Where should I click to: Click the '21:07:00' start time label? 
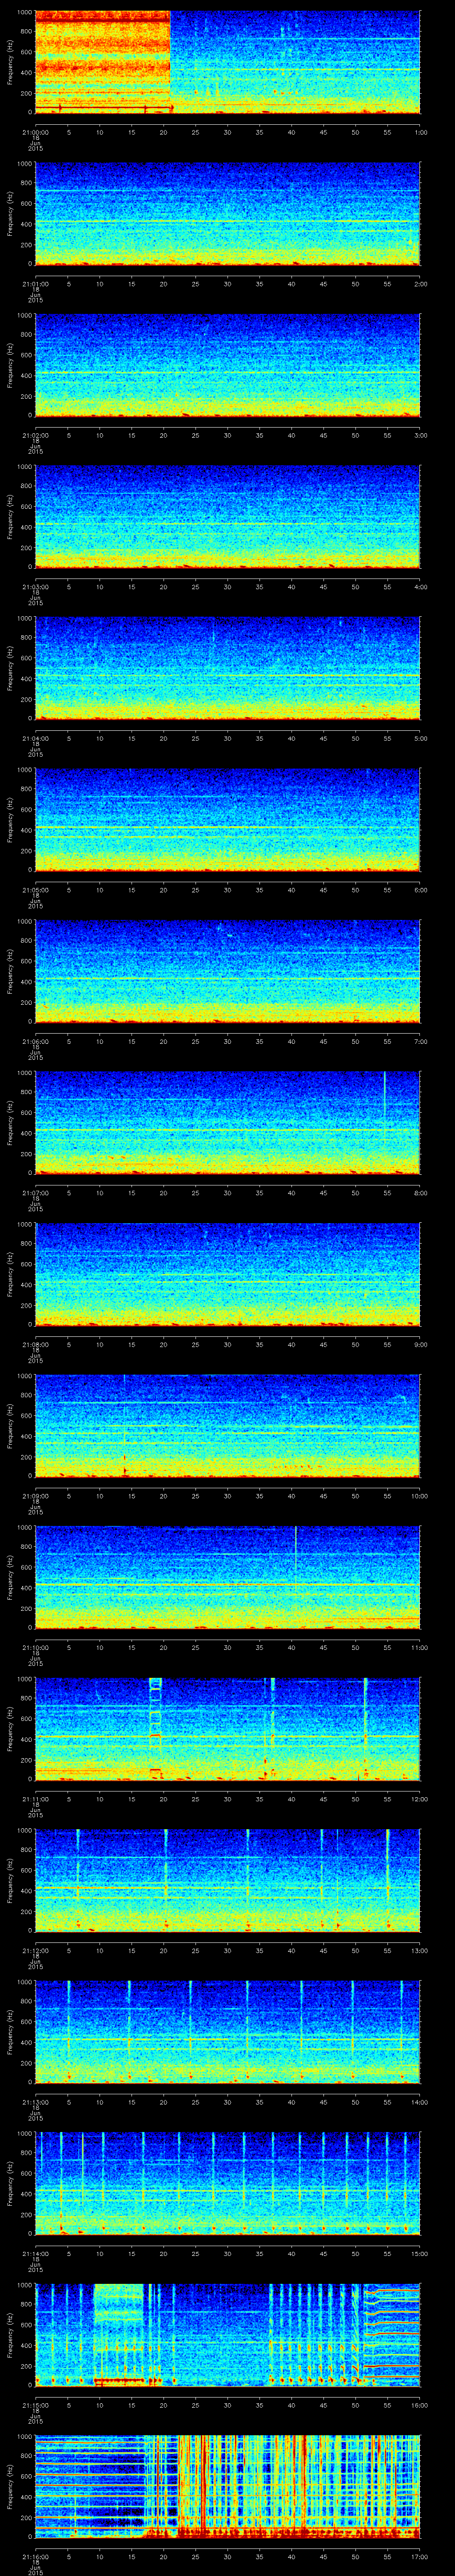35,1193
